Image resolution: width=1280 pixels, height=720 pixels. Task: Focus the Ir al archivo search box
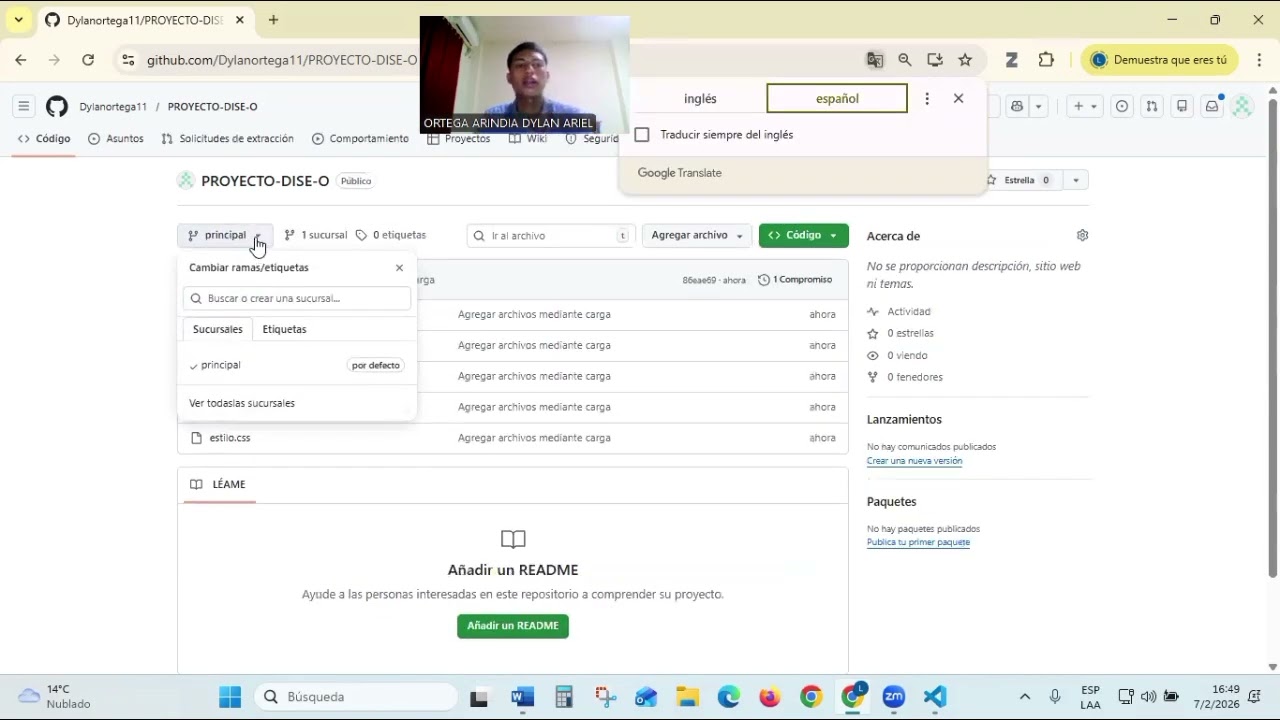[x=551, y=236]
